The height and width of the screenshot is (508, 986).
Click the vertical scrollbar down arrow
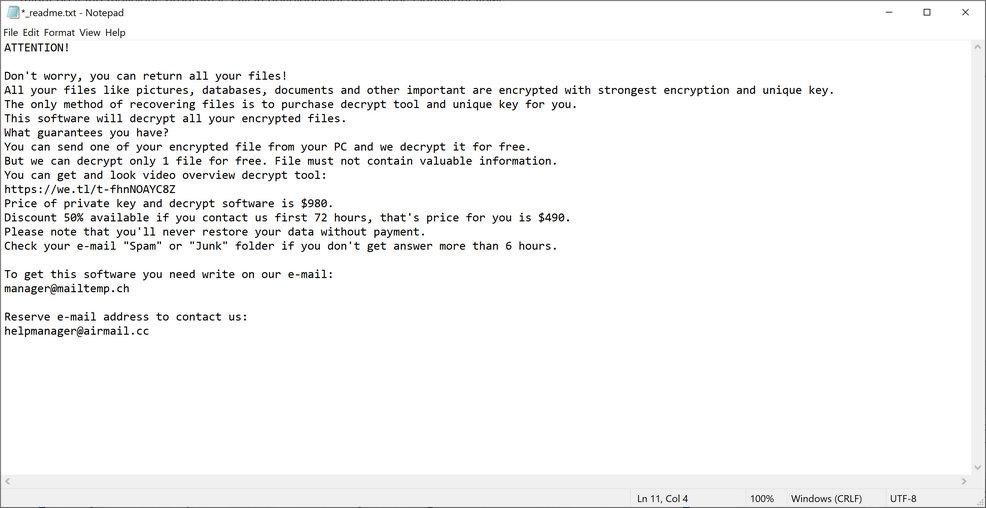(x=978, y=468)
